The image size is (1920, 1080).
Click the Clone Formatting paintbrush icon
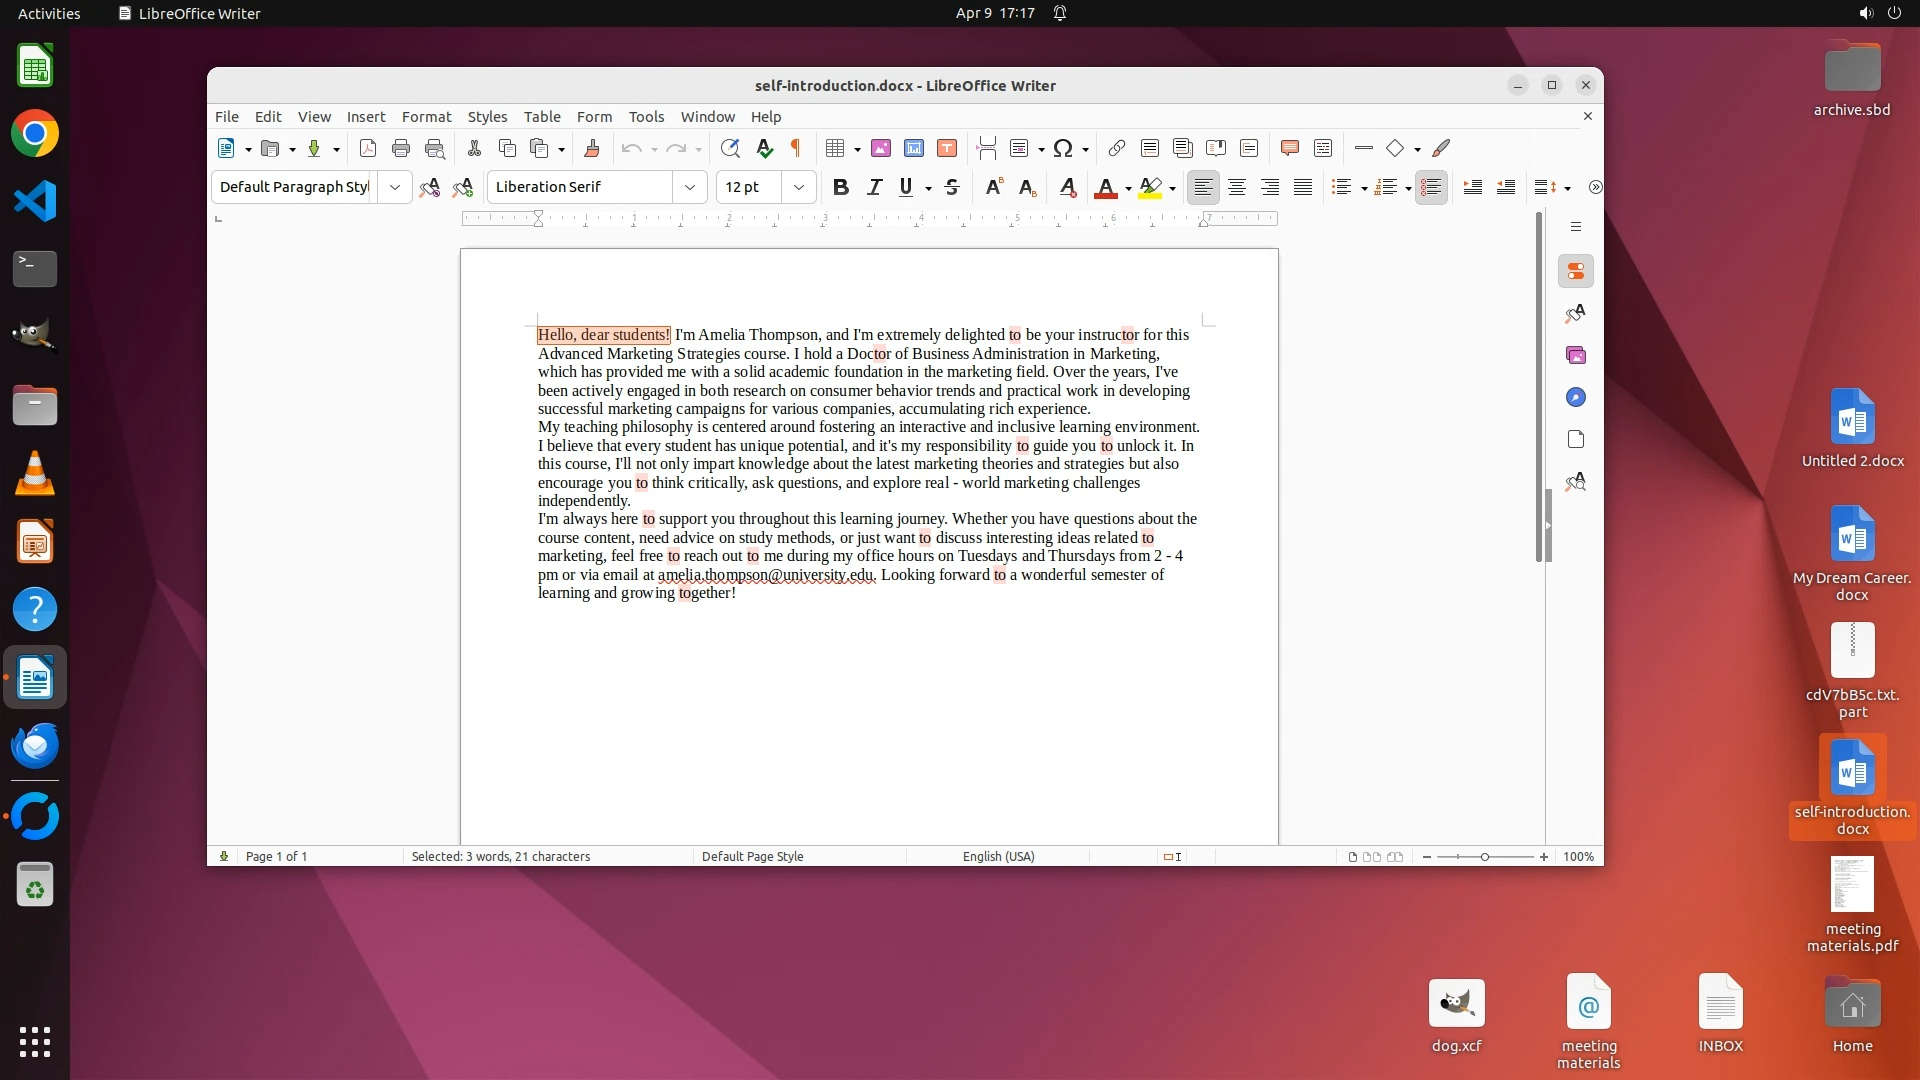pyautogui.click(x=591, y=148)
